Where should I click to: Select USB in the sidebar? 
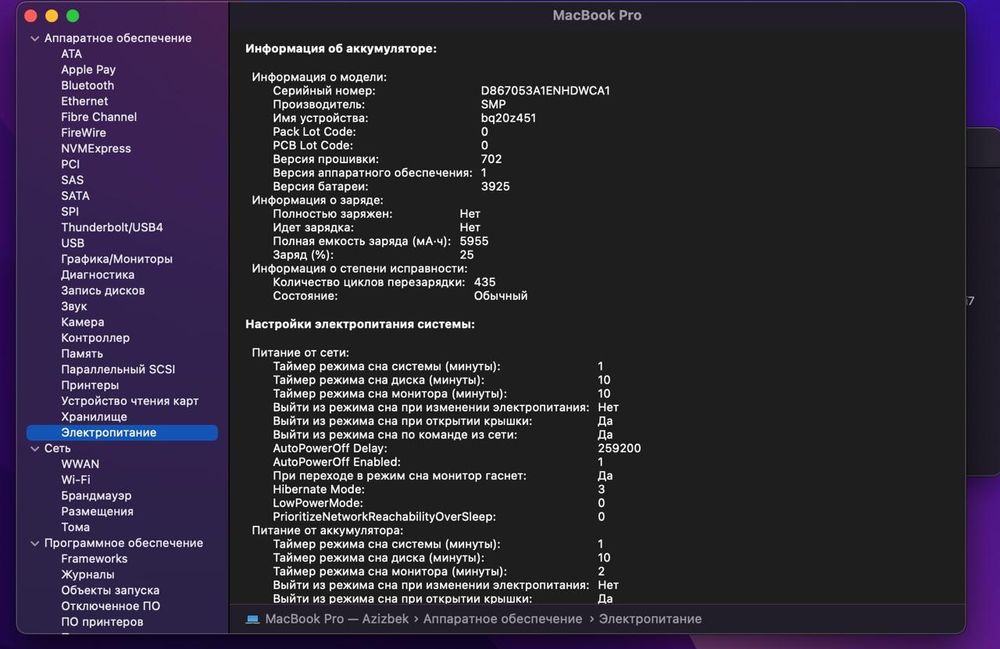[x=73, y=244]
